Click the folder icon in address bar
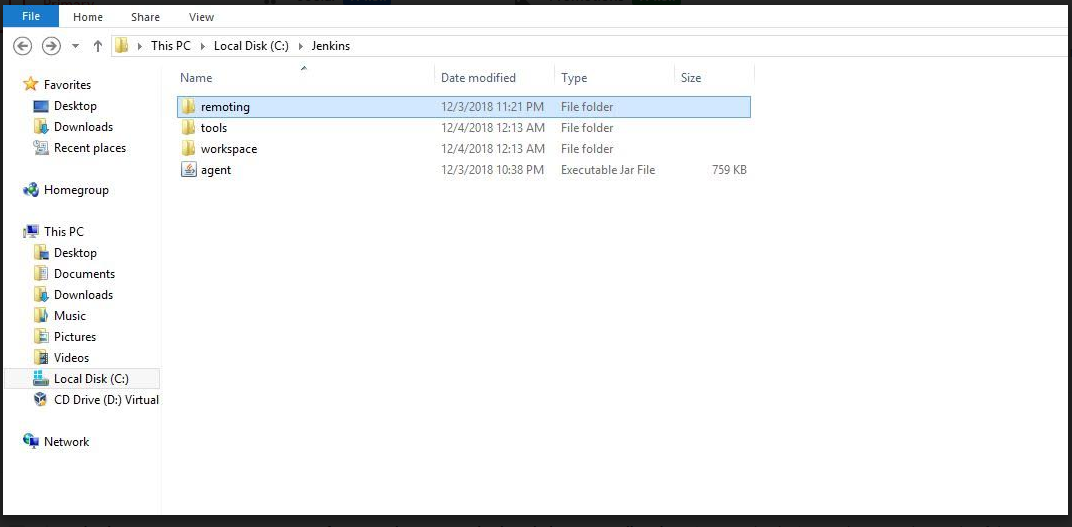 click(122, 46)
